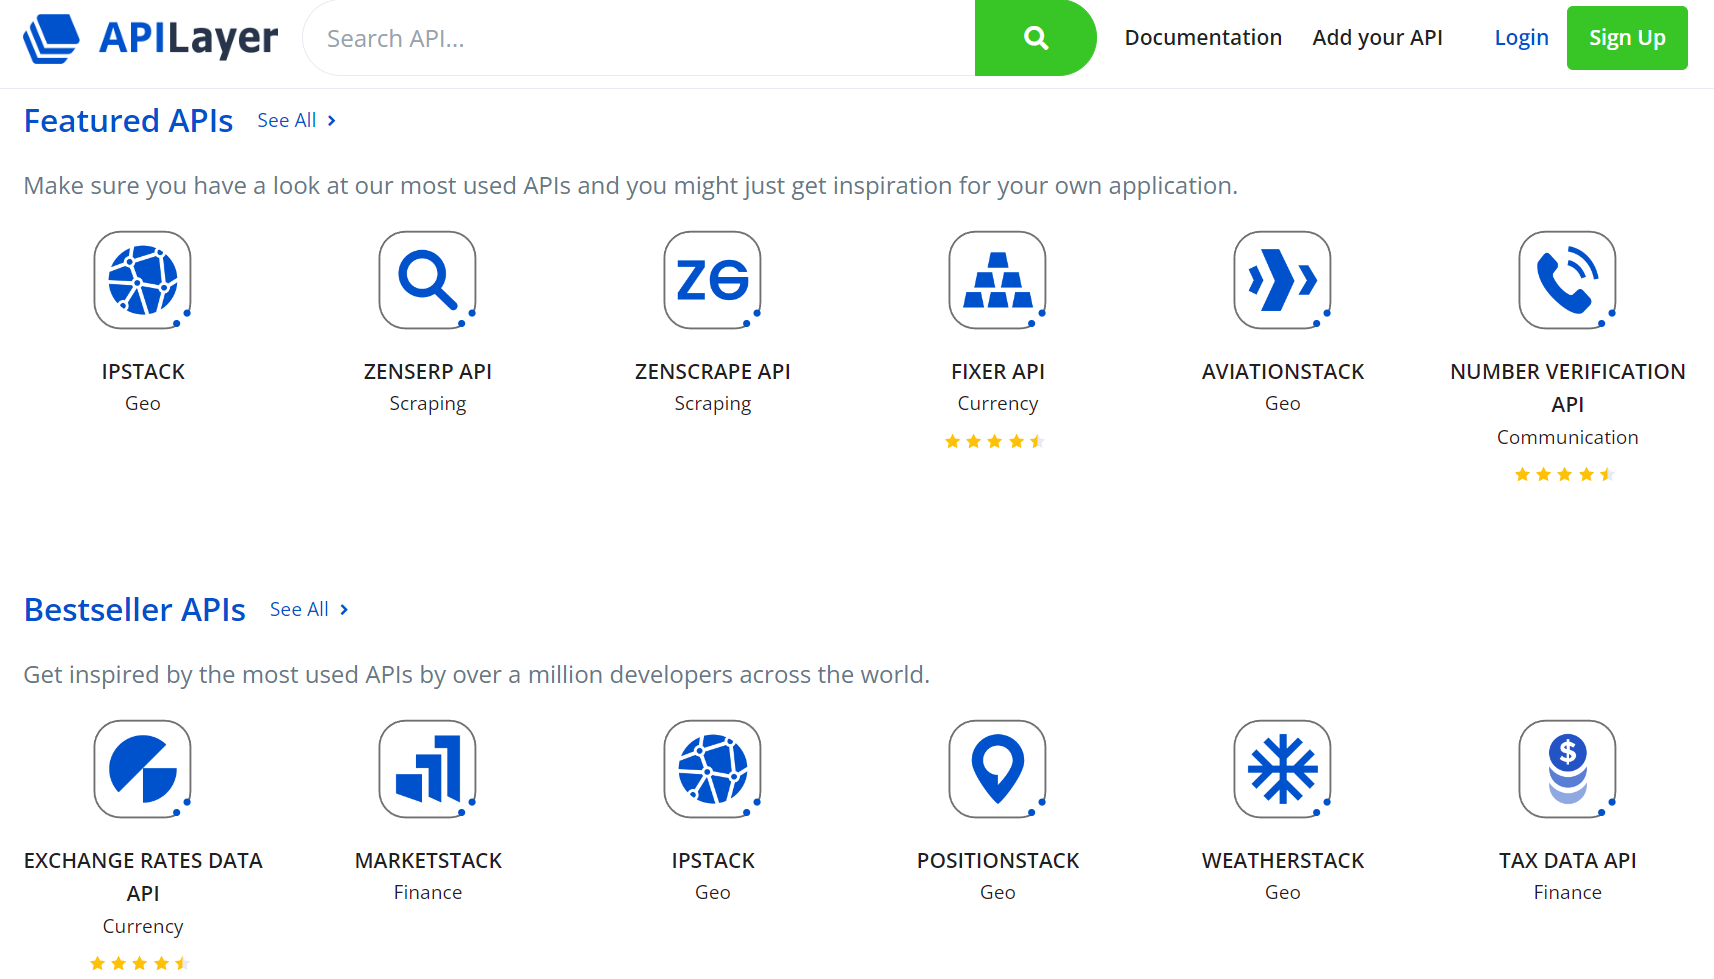This screenshot has width=1714, height=979.
Task: Open the EXCHANGE RATES DATA API pie icon
Action: pos(142,769)
